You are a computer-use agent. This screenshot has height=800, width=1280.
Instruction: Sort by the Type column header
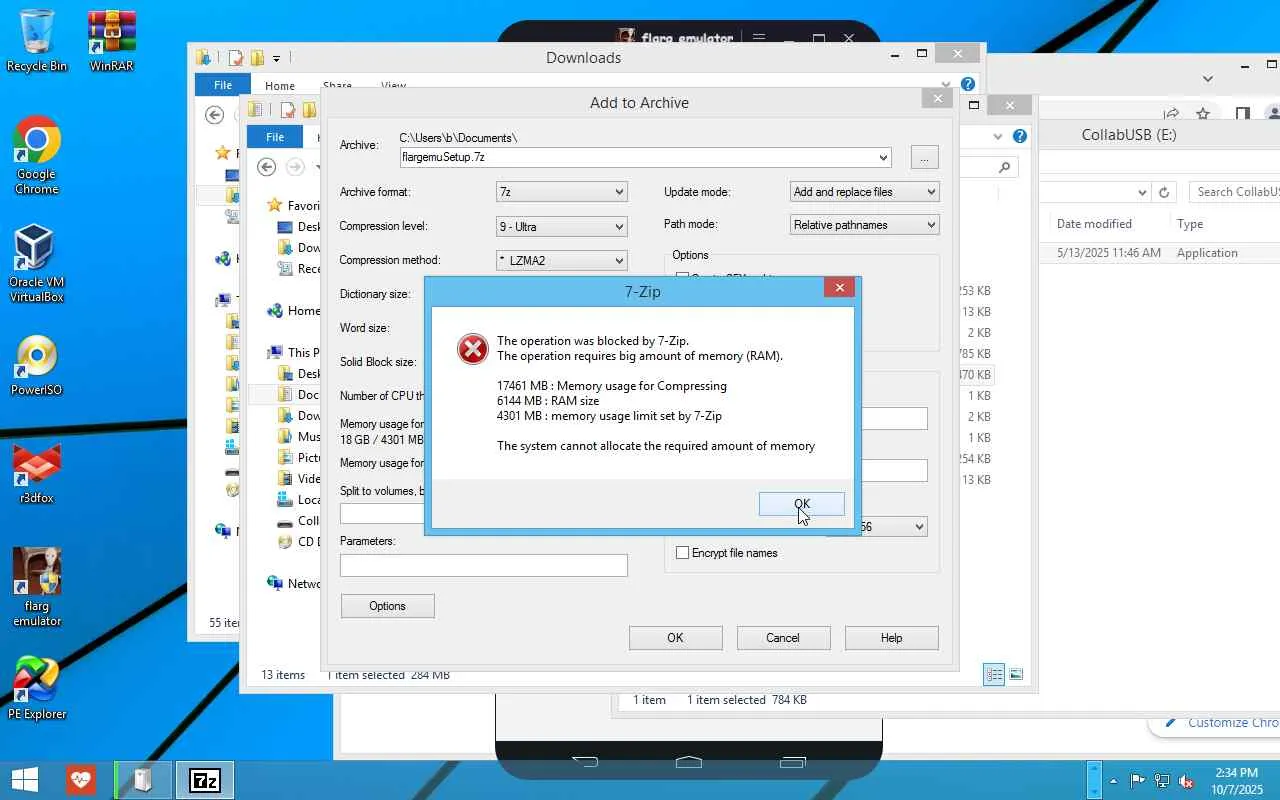tap(1190, 224)
